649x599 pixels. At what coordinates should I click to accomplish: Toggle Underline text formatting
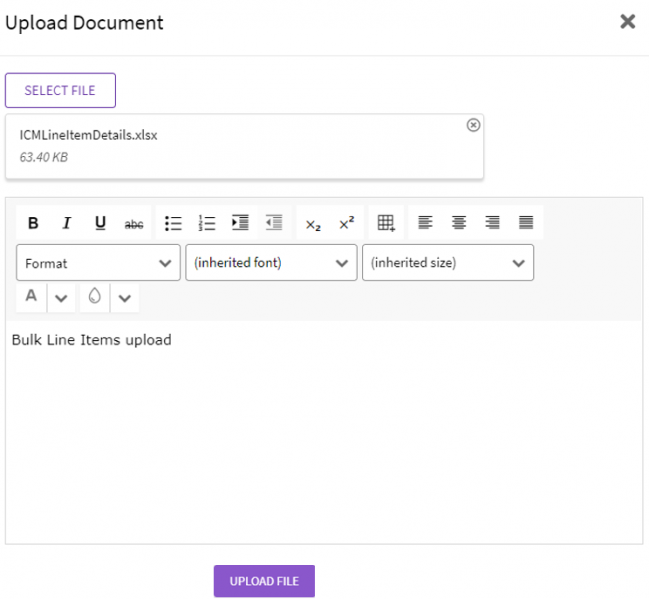pyautogui.click(x=100, y=223)
